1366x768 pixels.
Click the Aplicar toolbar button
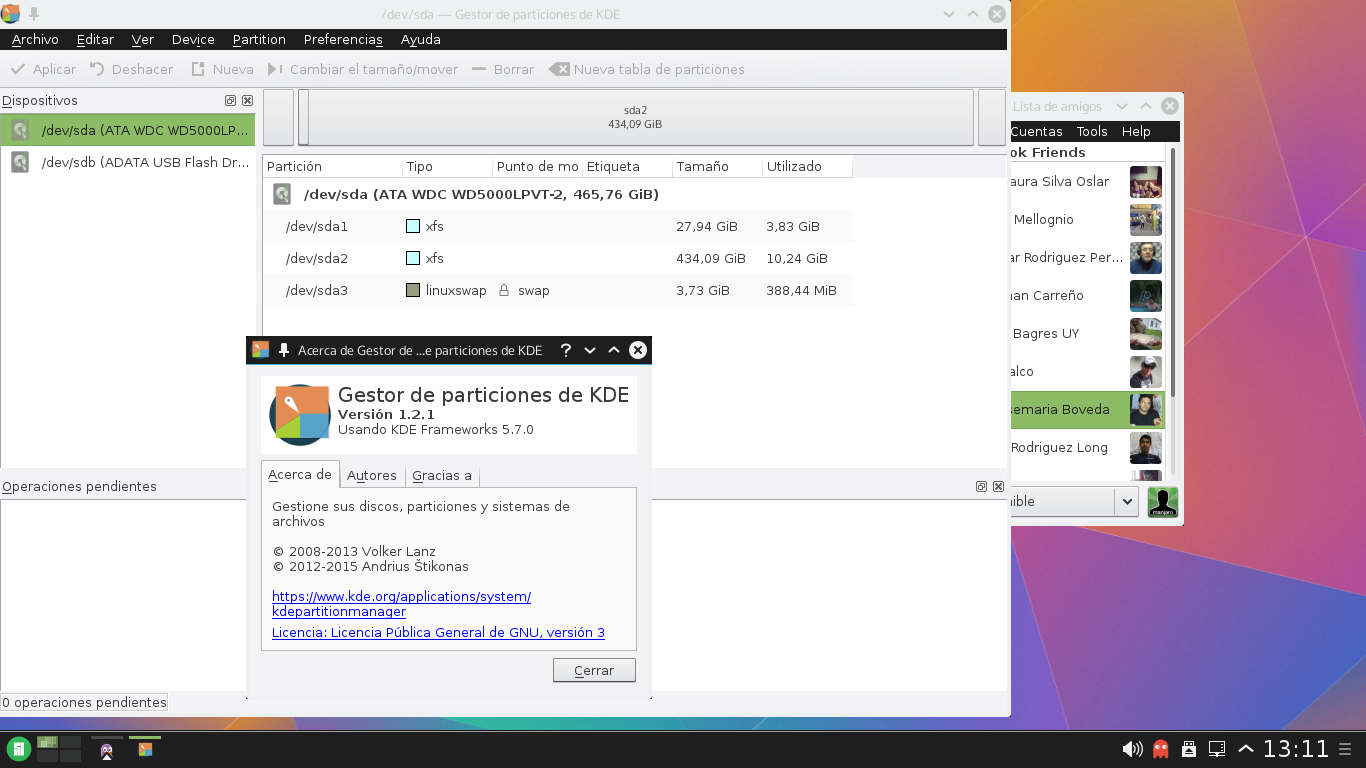(x=43, y=69)
